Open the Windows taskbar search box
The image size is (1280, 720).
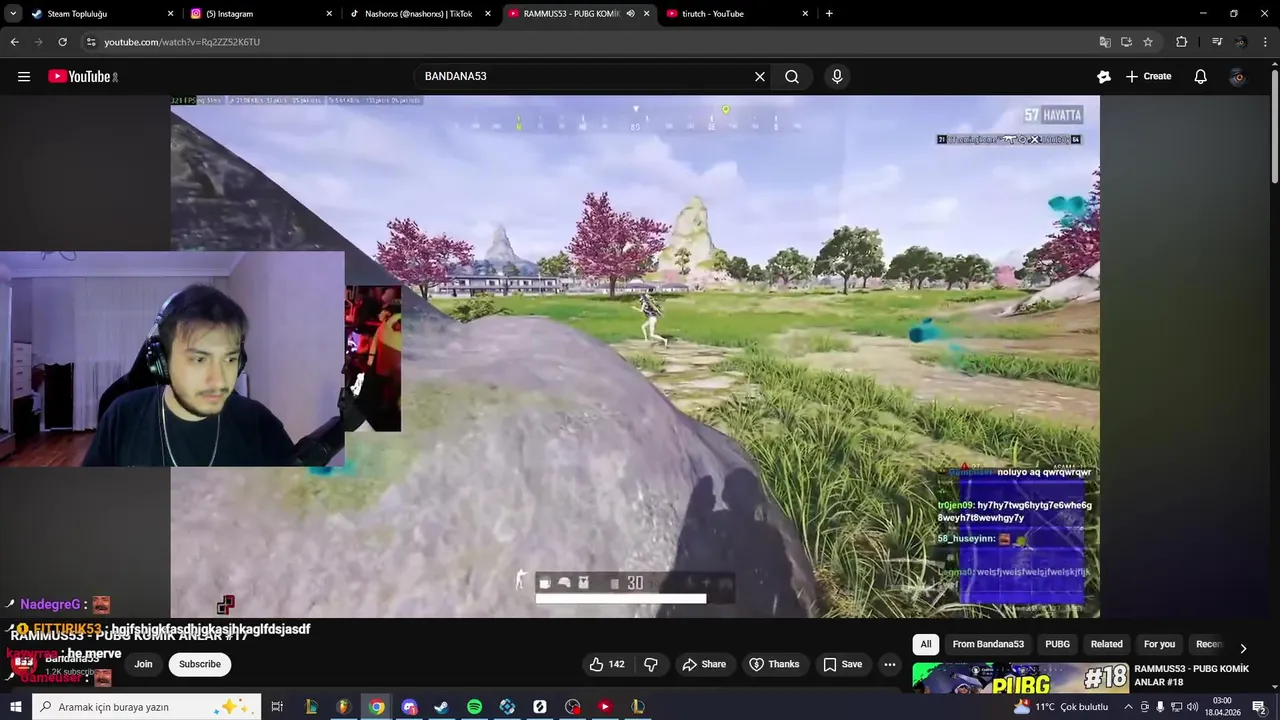coord(146,707)
